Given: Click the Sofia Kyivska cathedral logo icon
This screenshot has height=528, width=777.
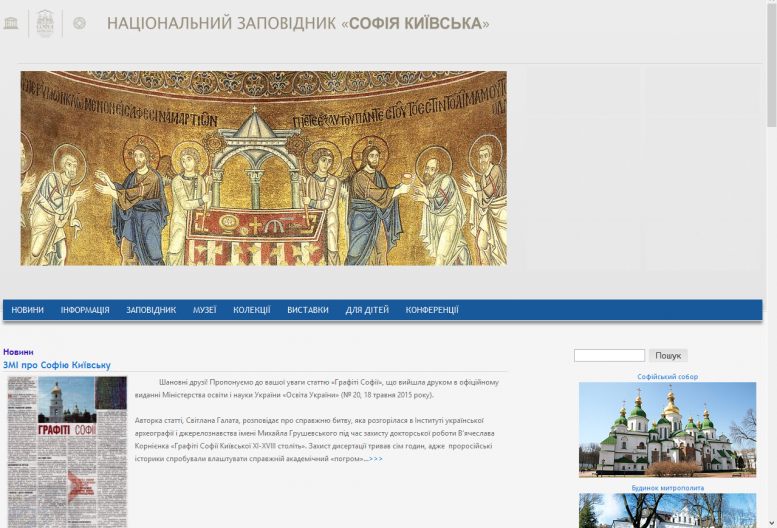Looking at the screenshot, I should click(x=45, y=23).
